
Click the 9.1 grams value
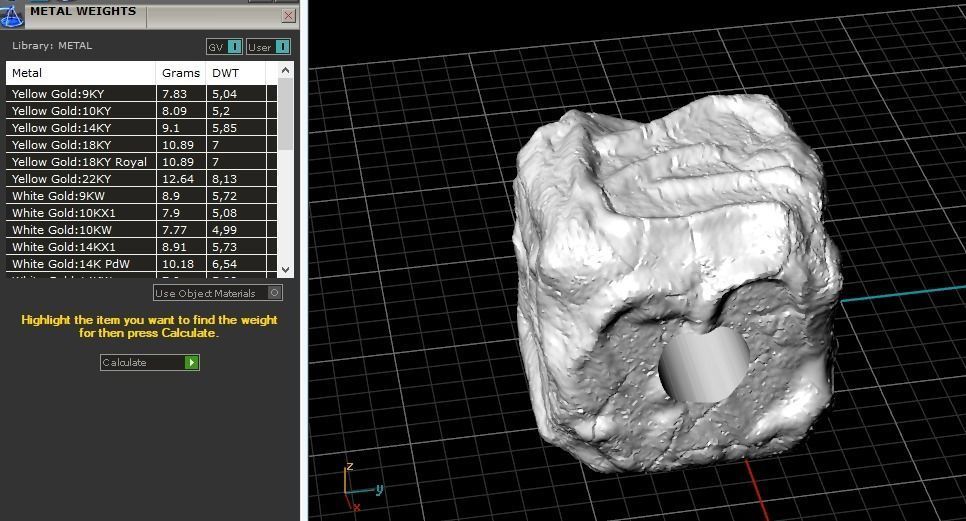(x=171, y=128)
